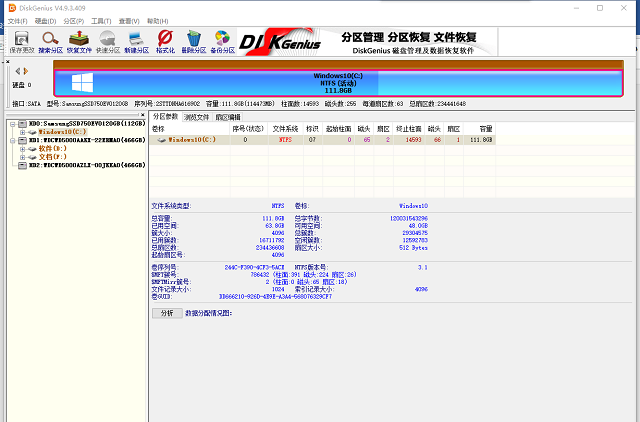This screenshot has width=640, height=422.
Task: Select 软件(D:) partition in tree
Action: [x=52, y=149]
